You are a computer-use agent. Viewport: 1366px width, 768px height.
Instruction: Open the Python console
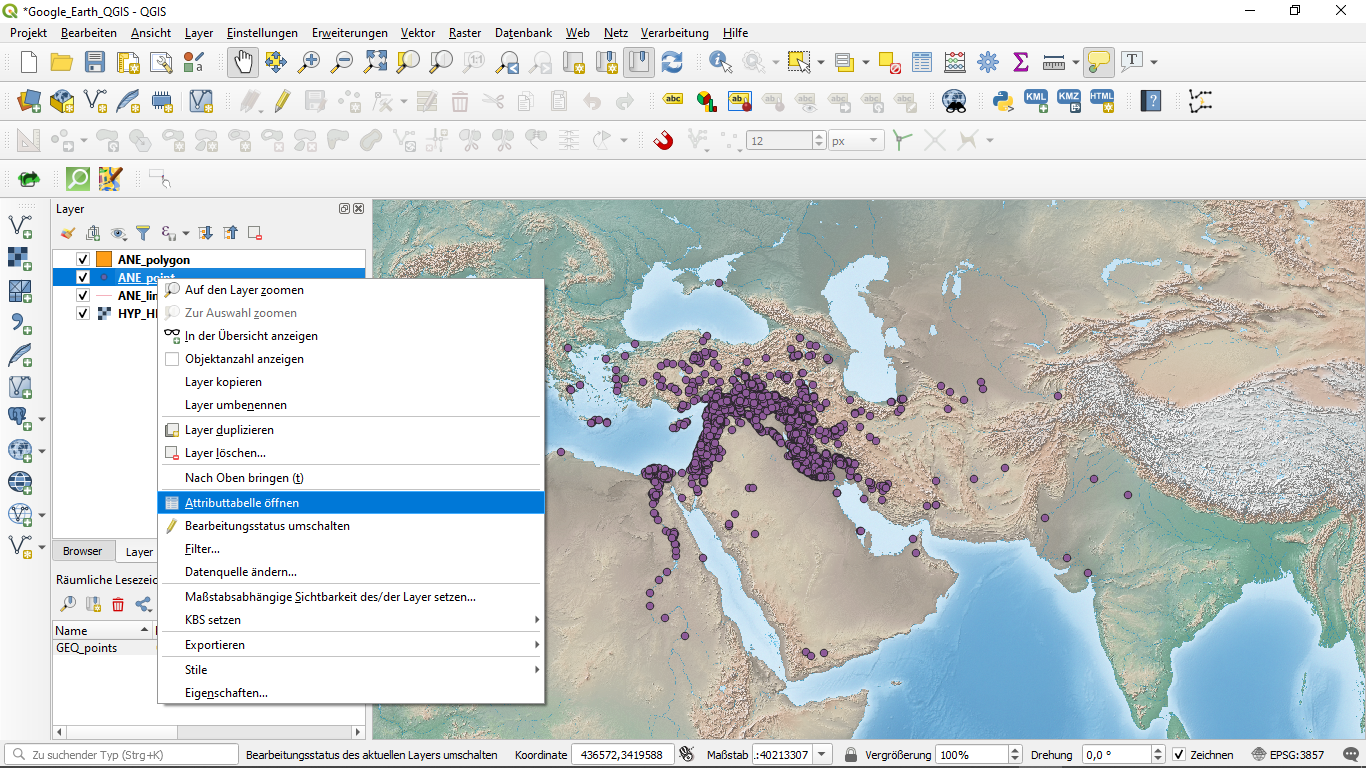pos(1003,101)
